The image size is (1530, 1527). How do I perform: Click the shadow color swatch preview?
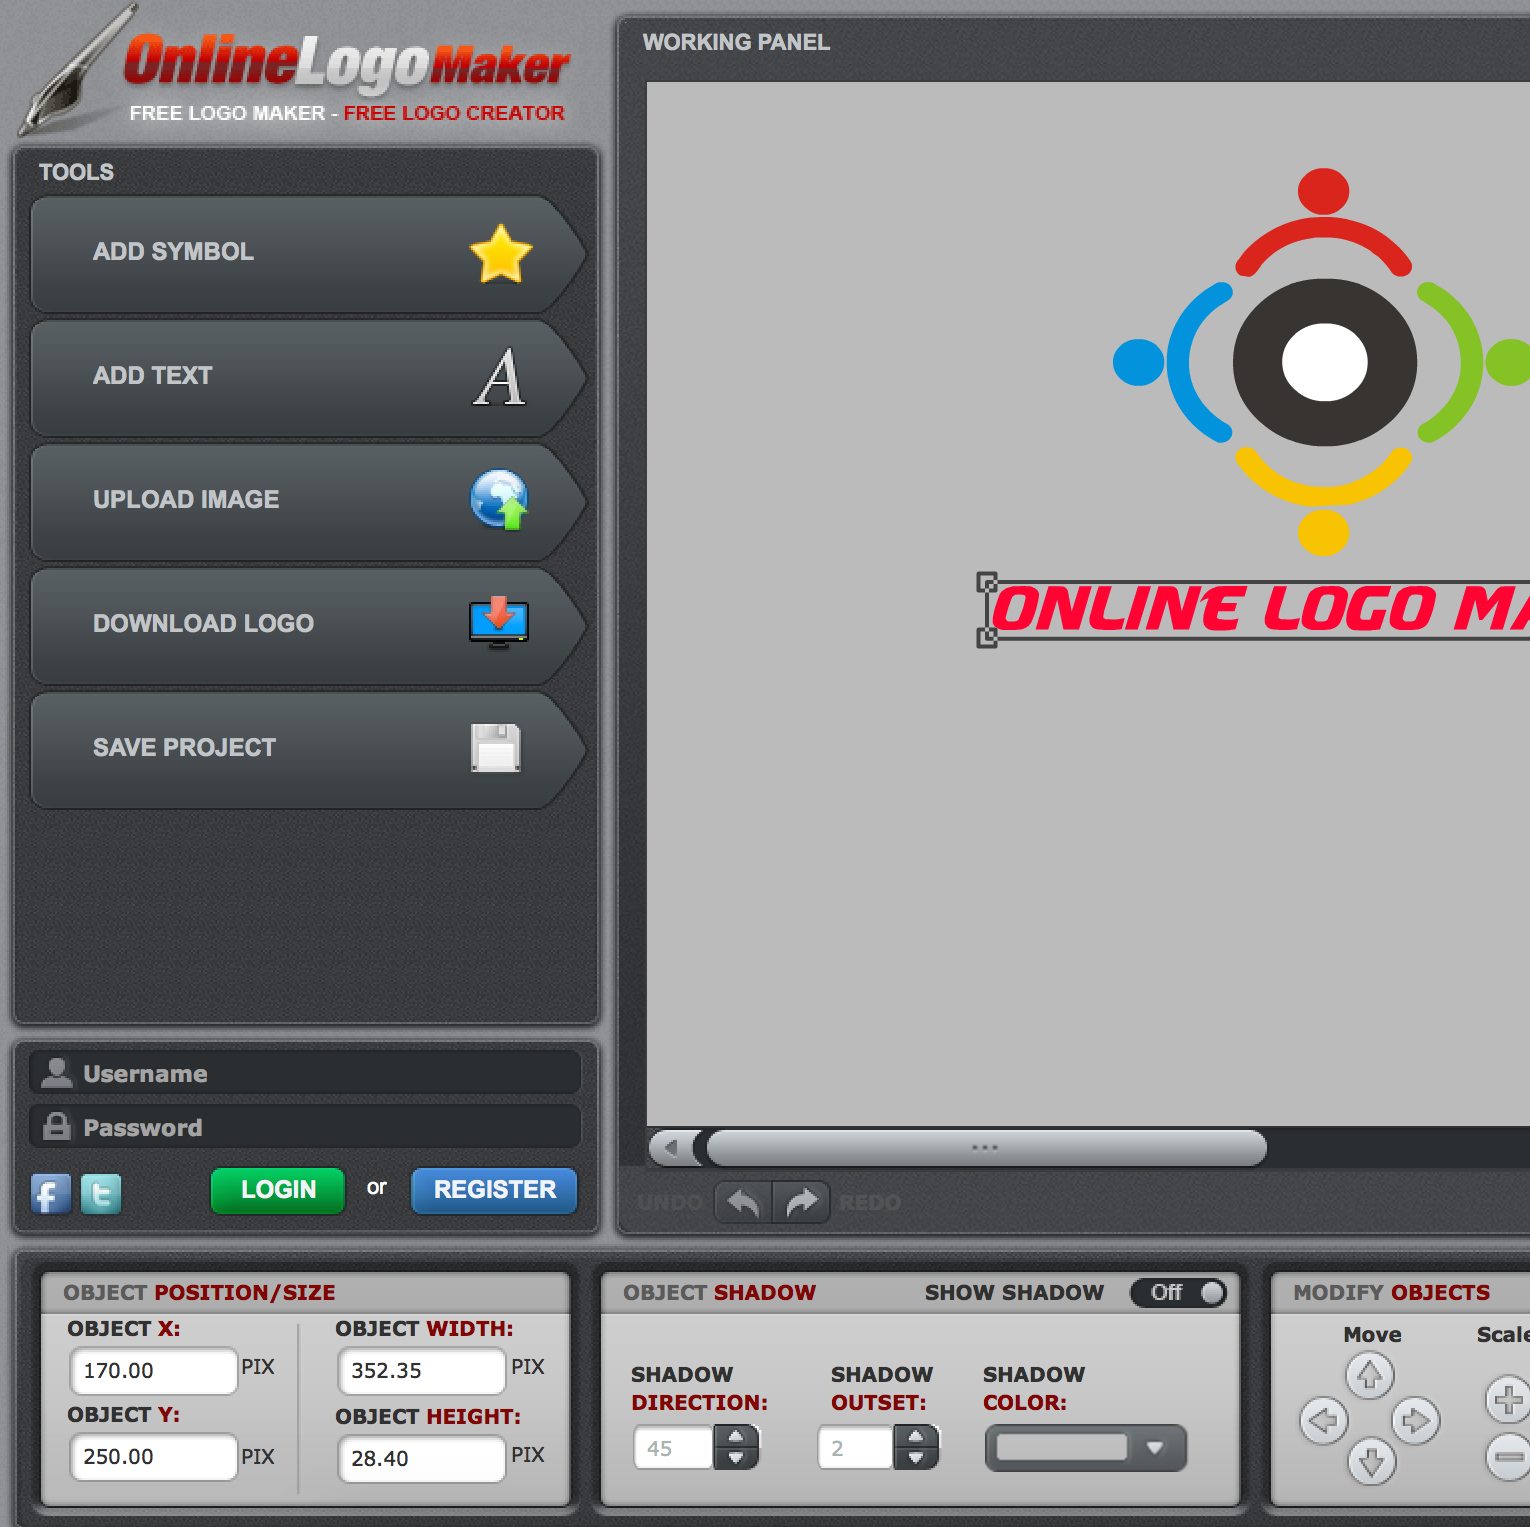point(1061,1447)
